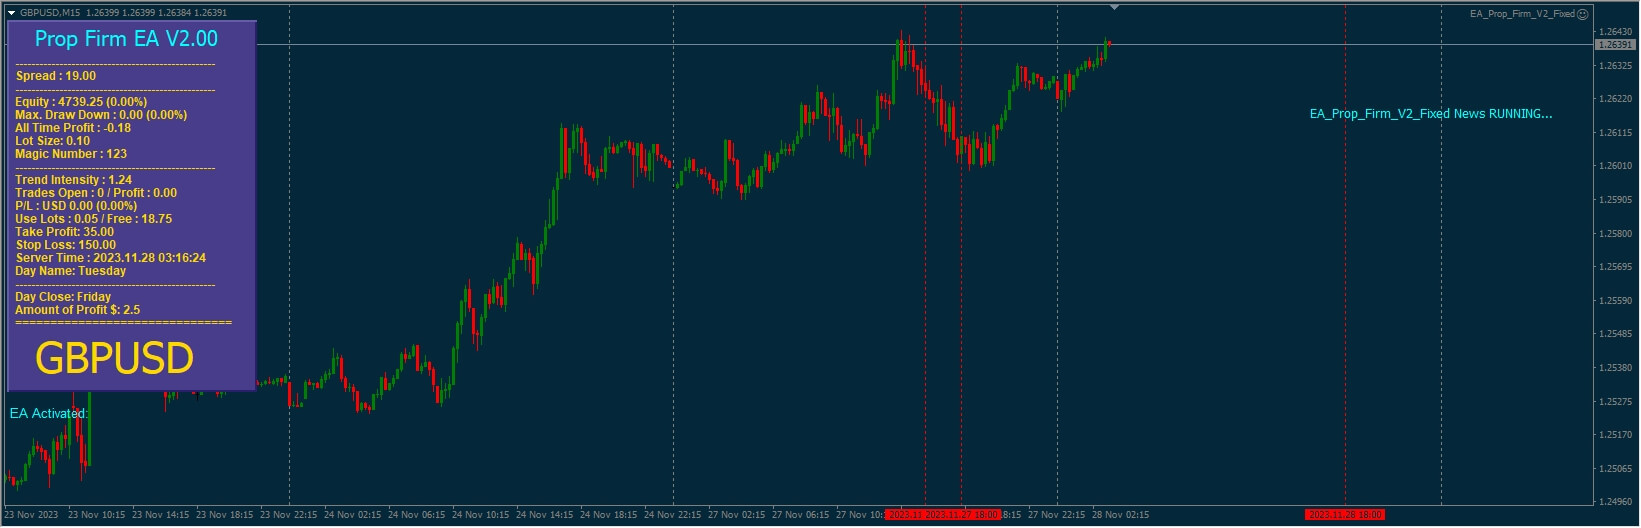Click 'Trades Open : 0 / Profit : 0.00' line
Viewport: 1641px width, 528px height.
pos(96,193)
